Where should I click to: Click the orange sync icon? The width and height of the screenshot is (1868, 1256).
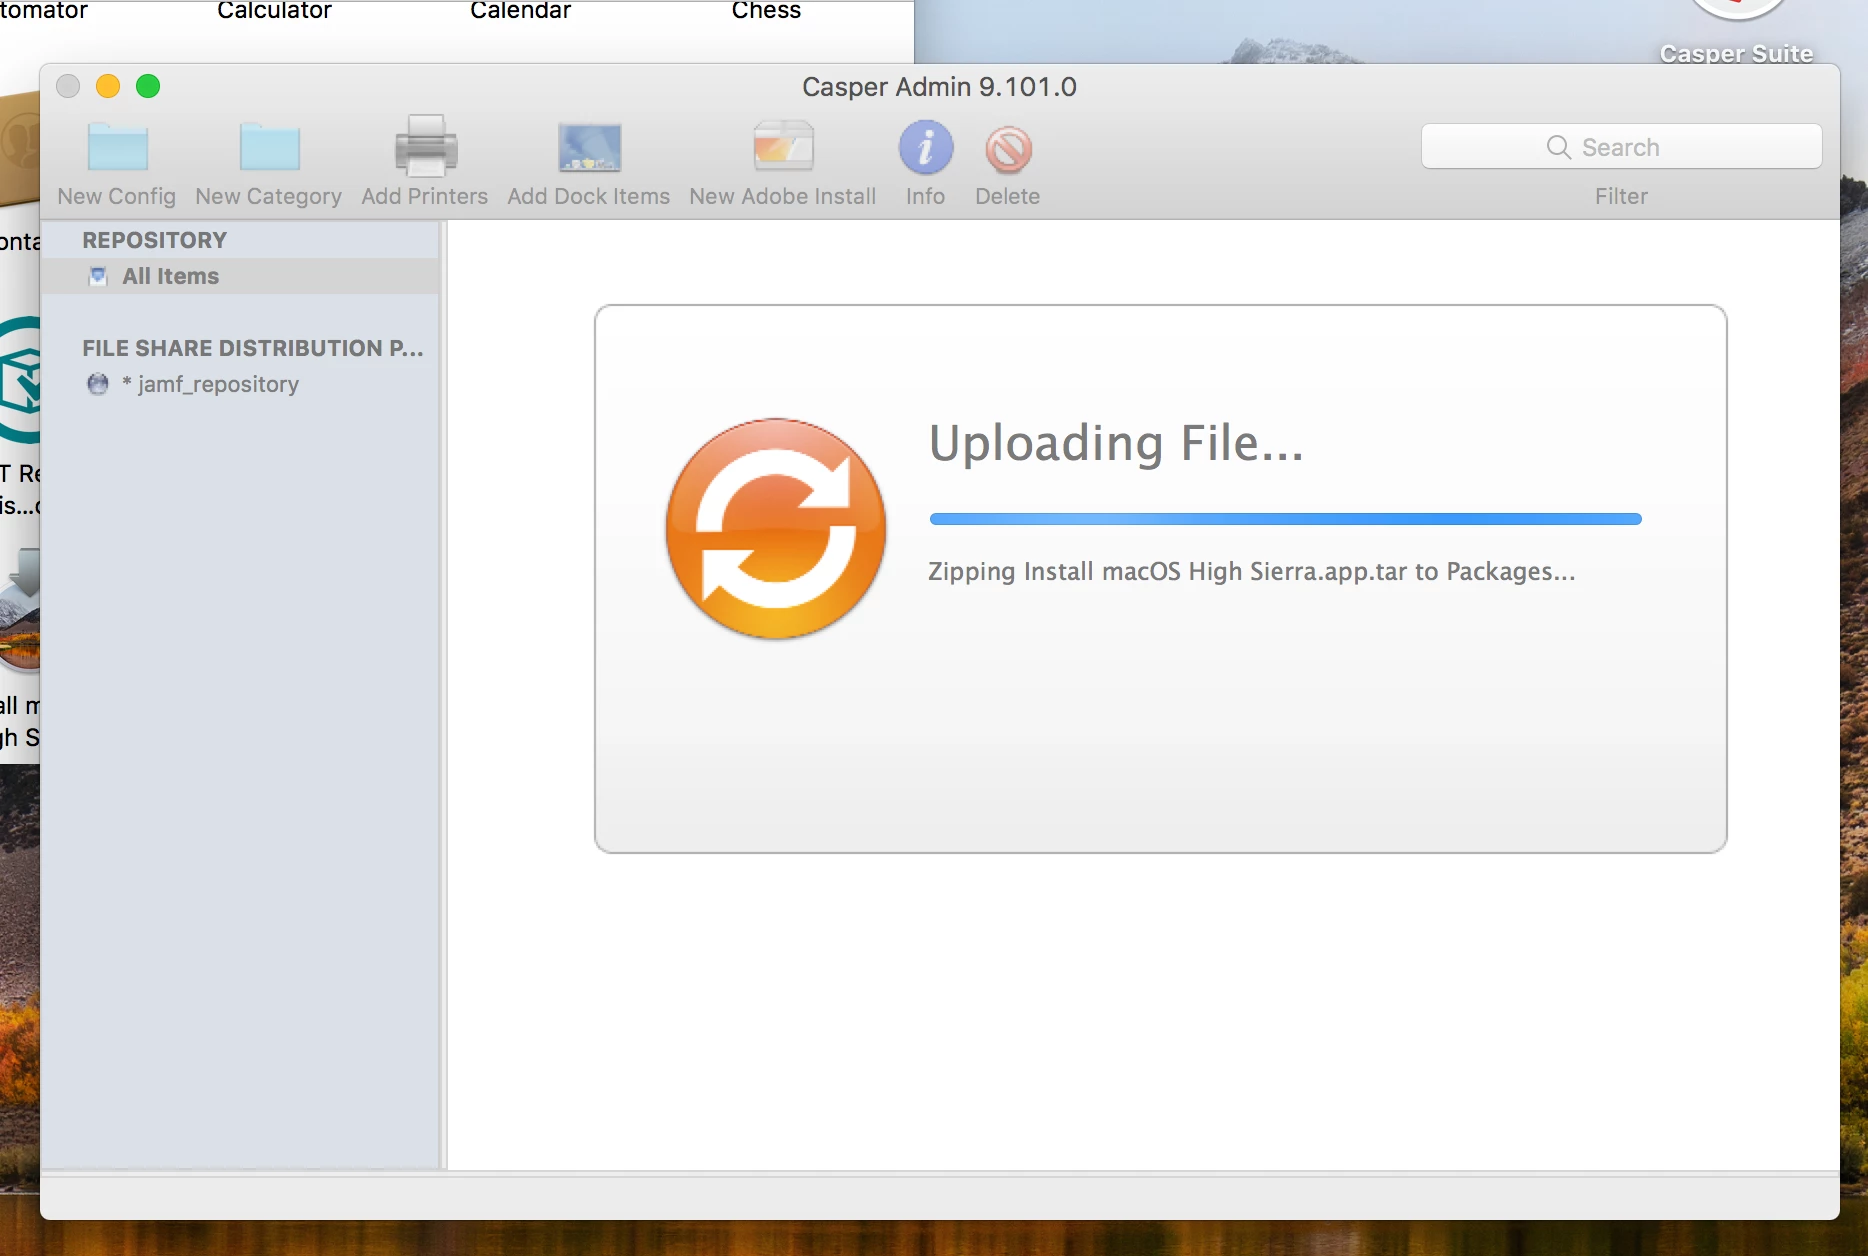coord(776,528)
